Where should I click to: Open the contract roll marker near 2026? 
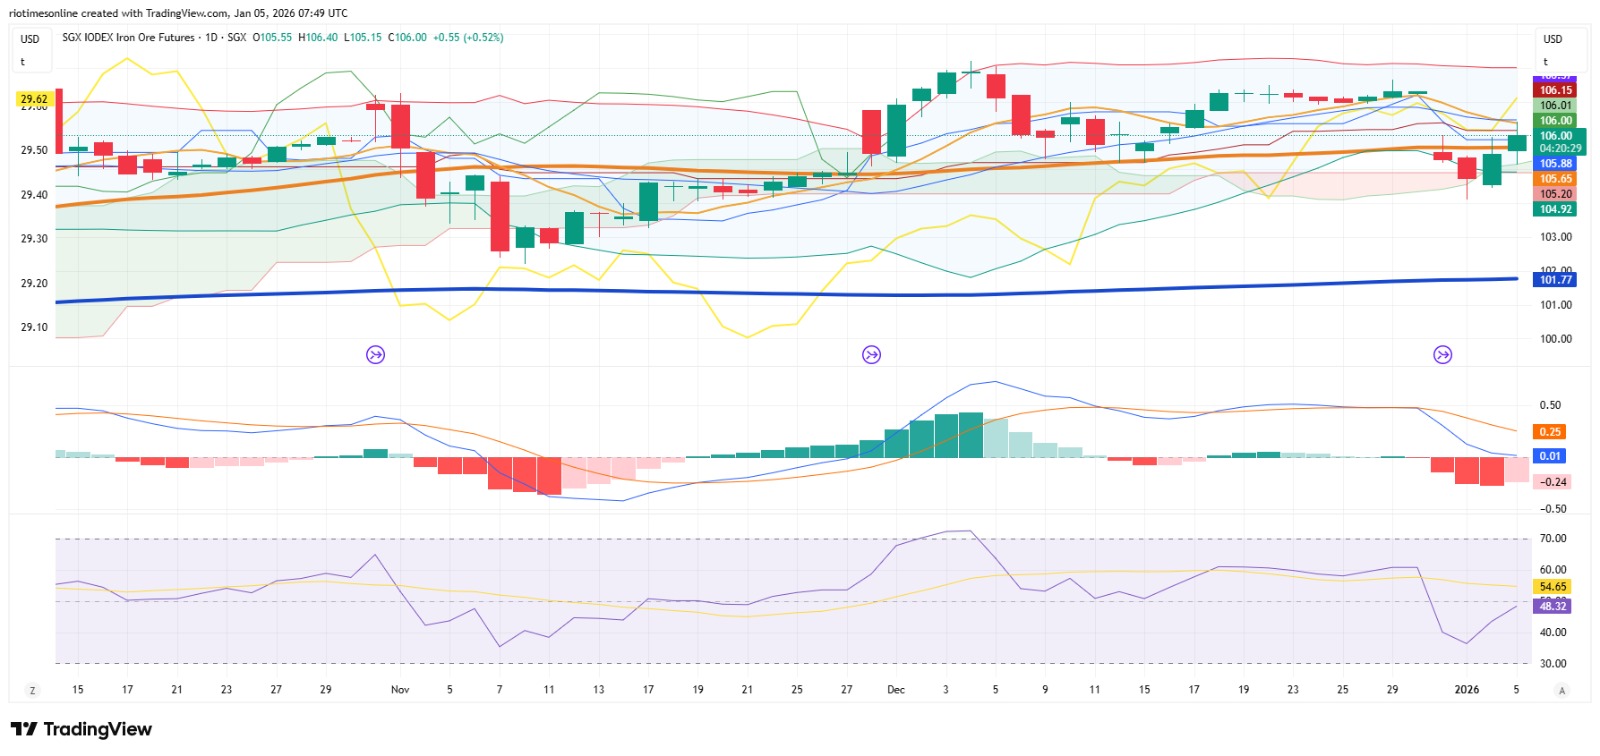click(1443, 354)
